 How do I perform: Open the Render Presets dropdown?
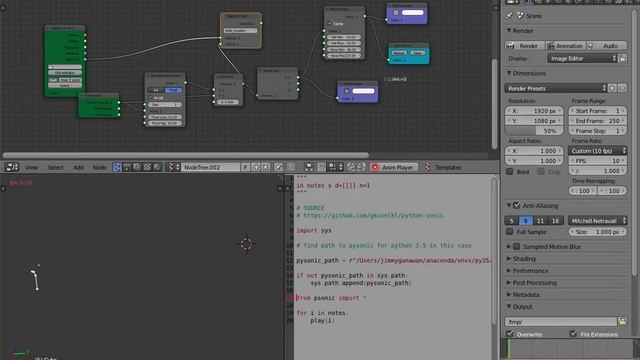coord(556,88)
